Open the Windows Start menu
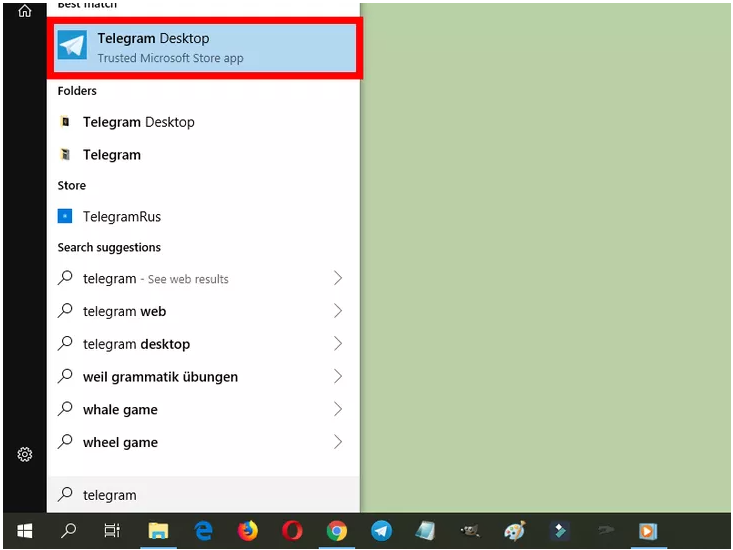 tap(25, 531)
